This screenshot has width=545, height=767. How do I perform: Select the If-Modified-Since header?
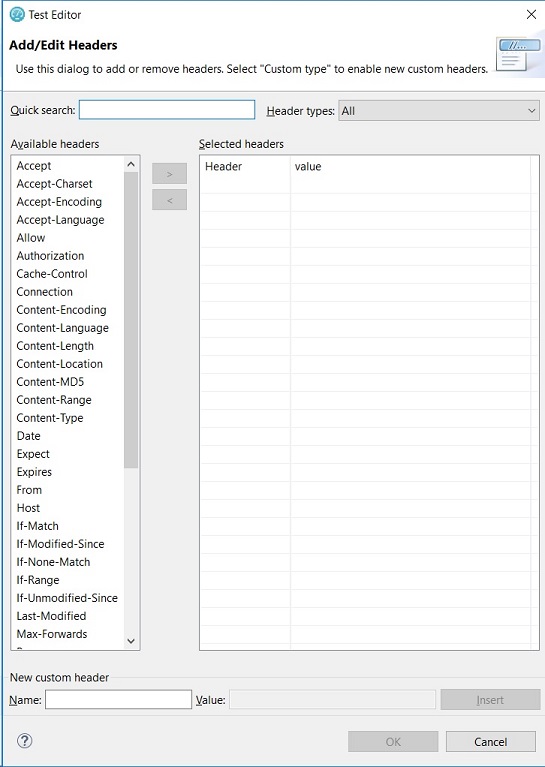60,544
